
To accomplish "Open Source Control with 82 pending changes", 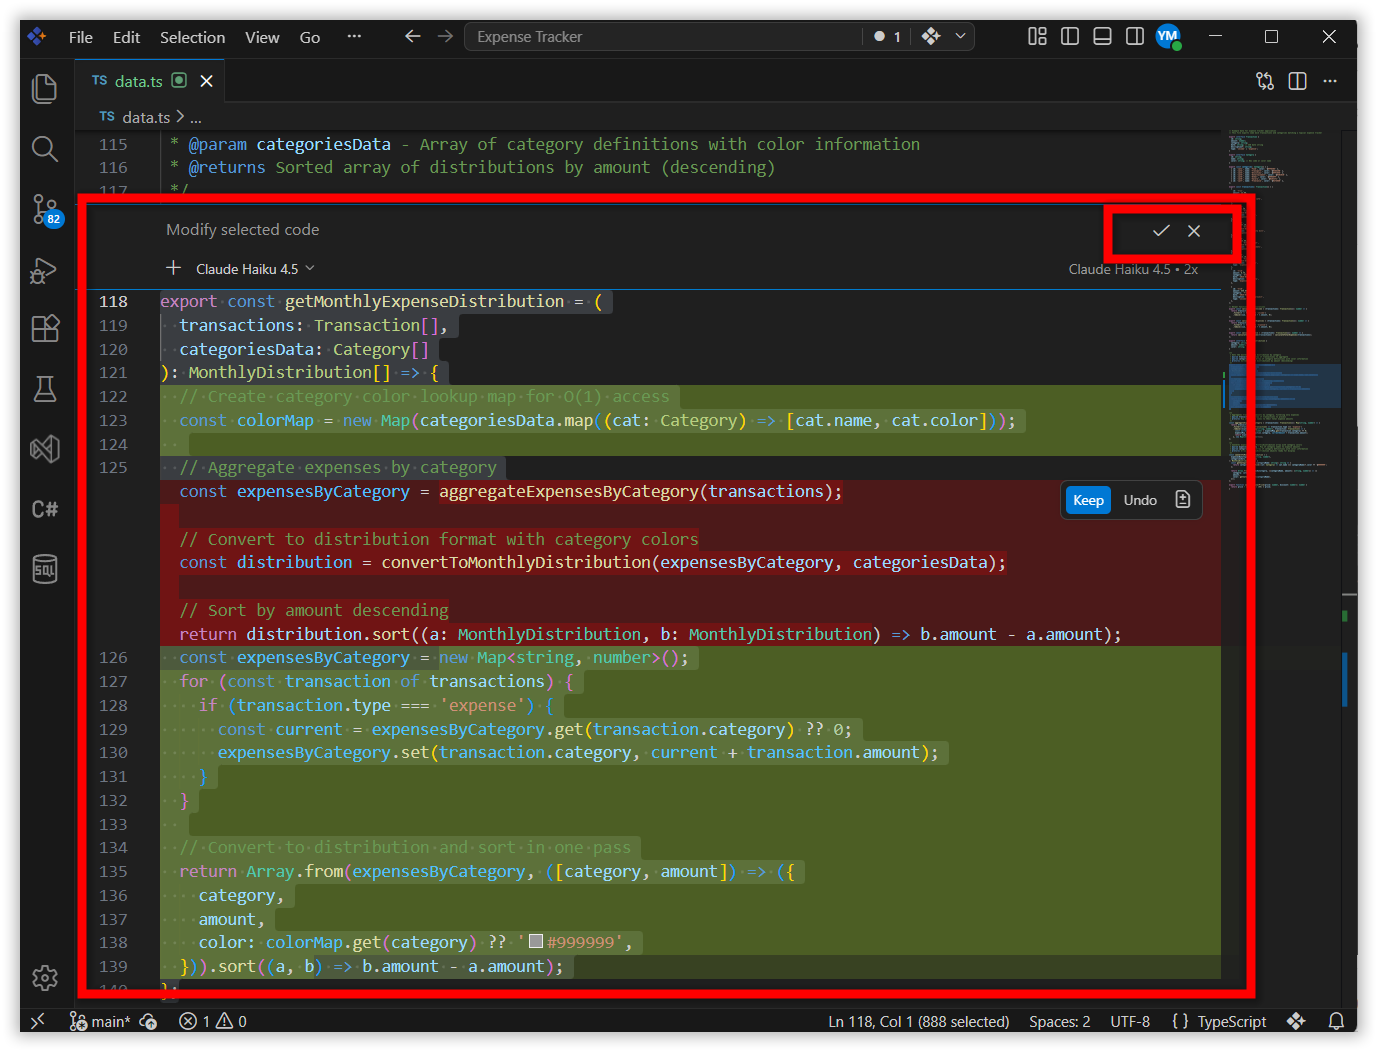I will coord(46,210).
